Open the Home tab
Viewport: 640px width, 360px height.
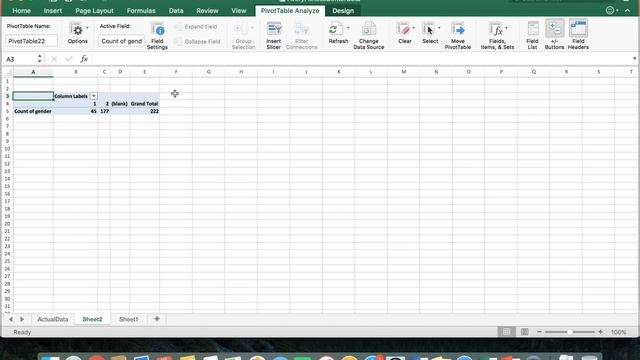(21, 11)
